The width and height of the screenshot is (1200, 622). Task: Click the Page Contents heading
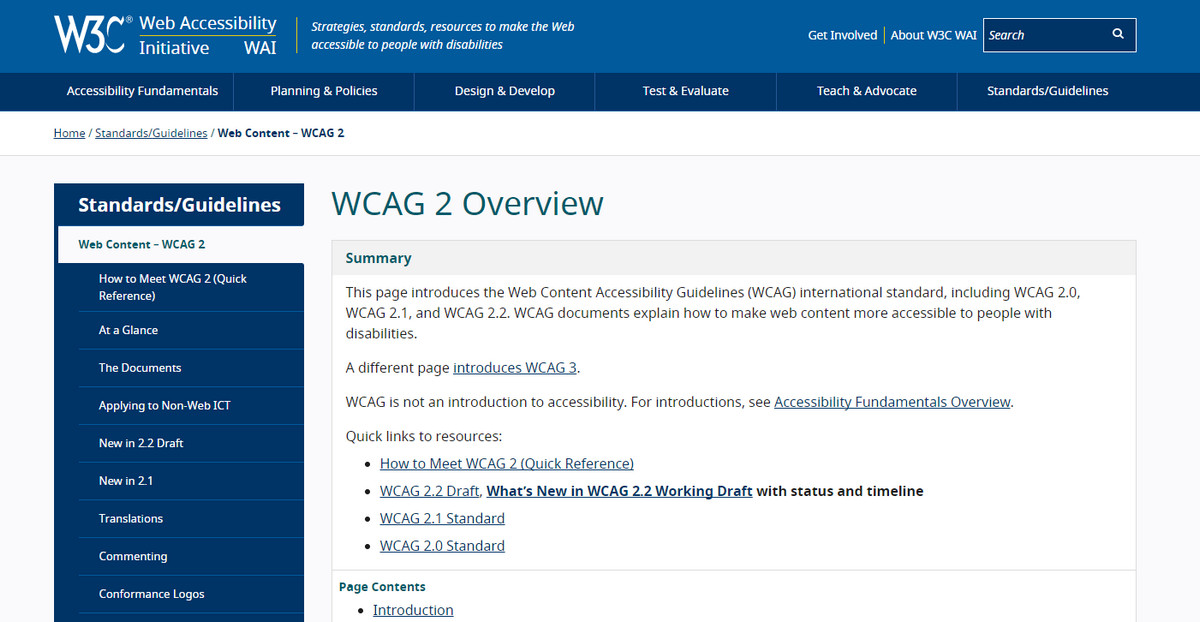click(x=382, y=587)
